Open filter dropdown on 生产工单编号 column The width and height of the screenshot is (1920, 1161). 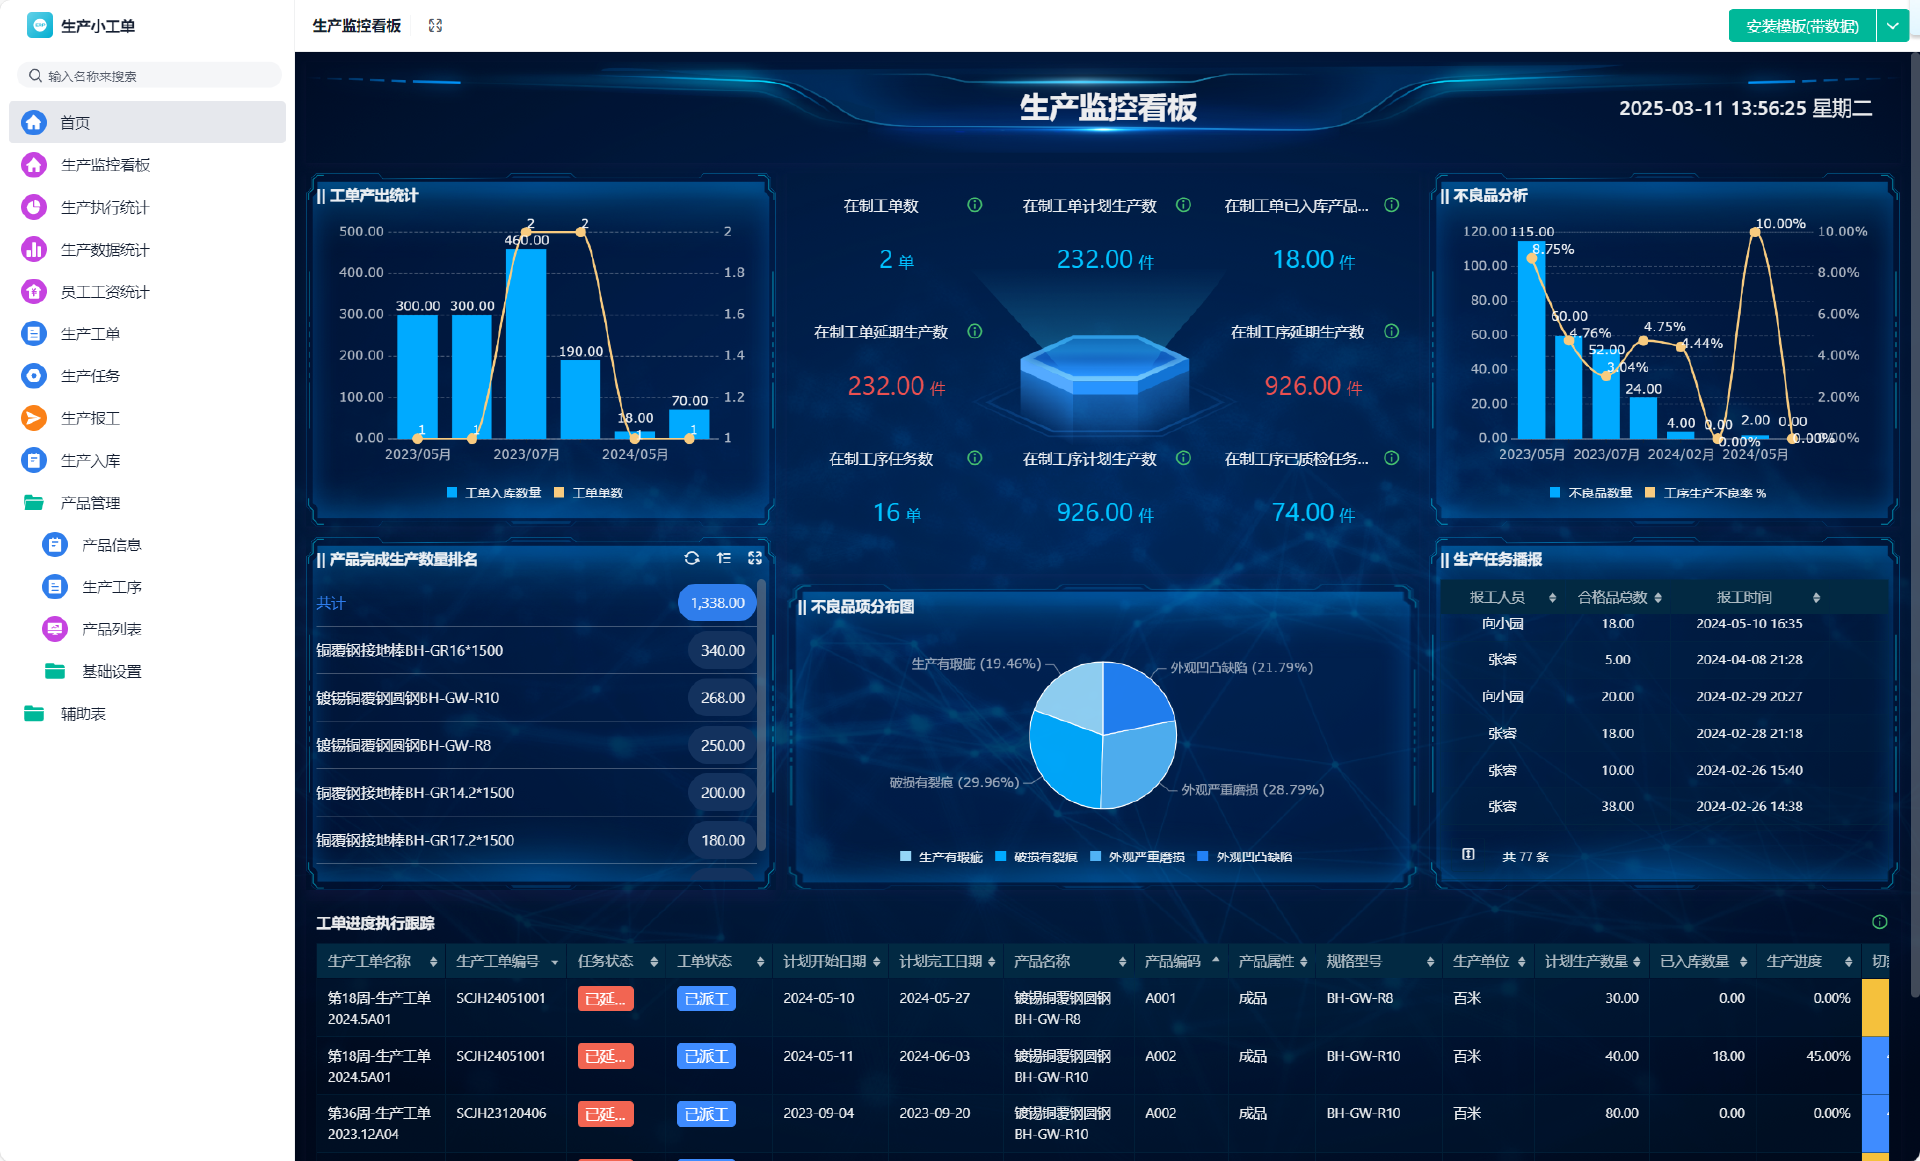[x=554, y=962]
